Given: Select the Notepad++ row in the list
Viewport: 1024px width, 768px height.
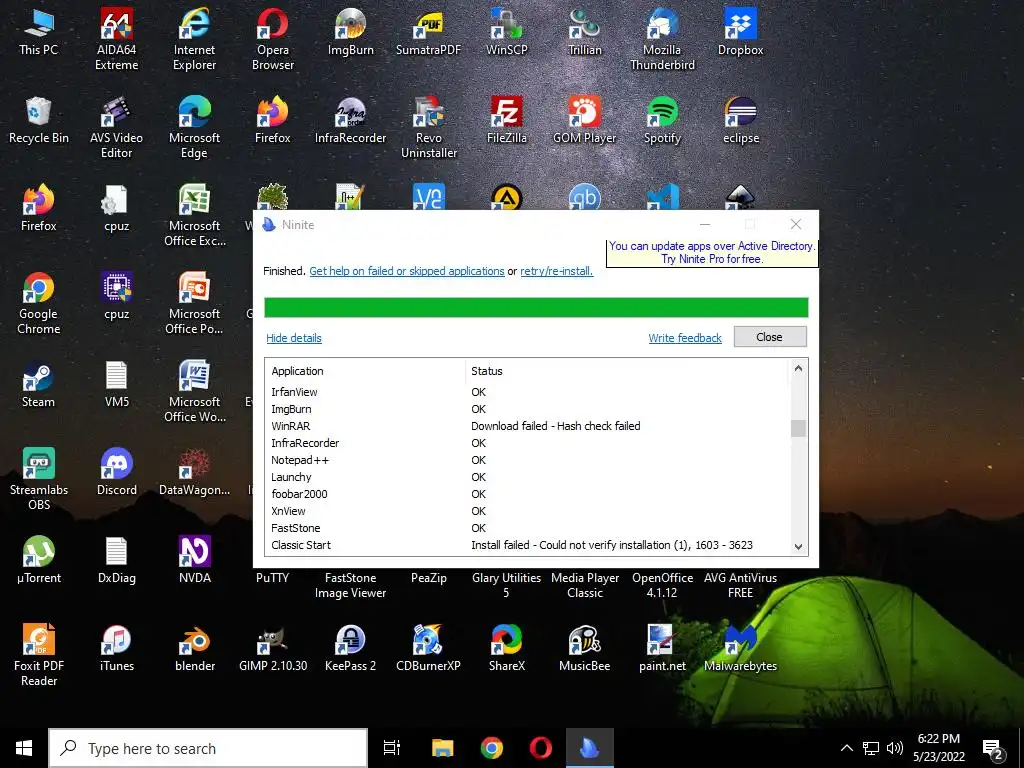Looking at the screenshot, I should click(528, 460).
